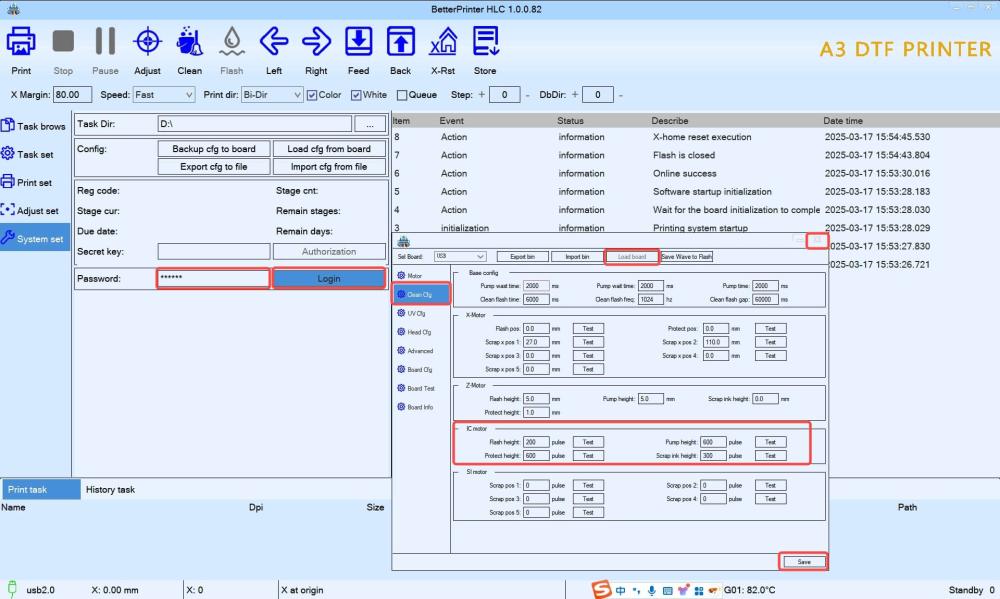Open the Adjust crosshair tool

(x=147, y=42)
